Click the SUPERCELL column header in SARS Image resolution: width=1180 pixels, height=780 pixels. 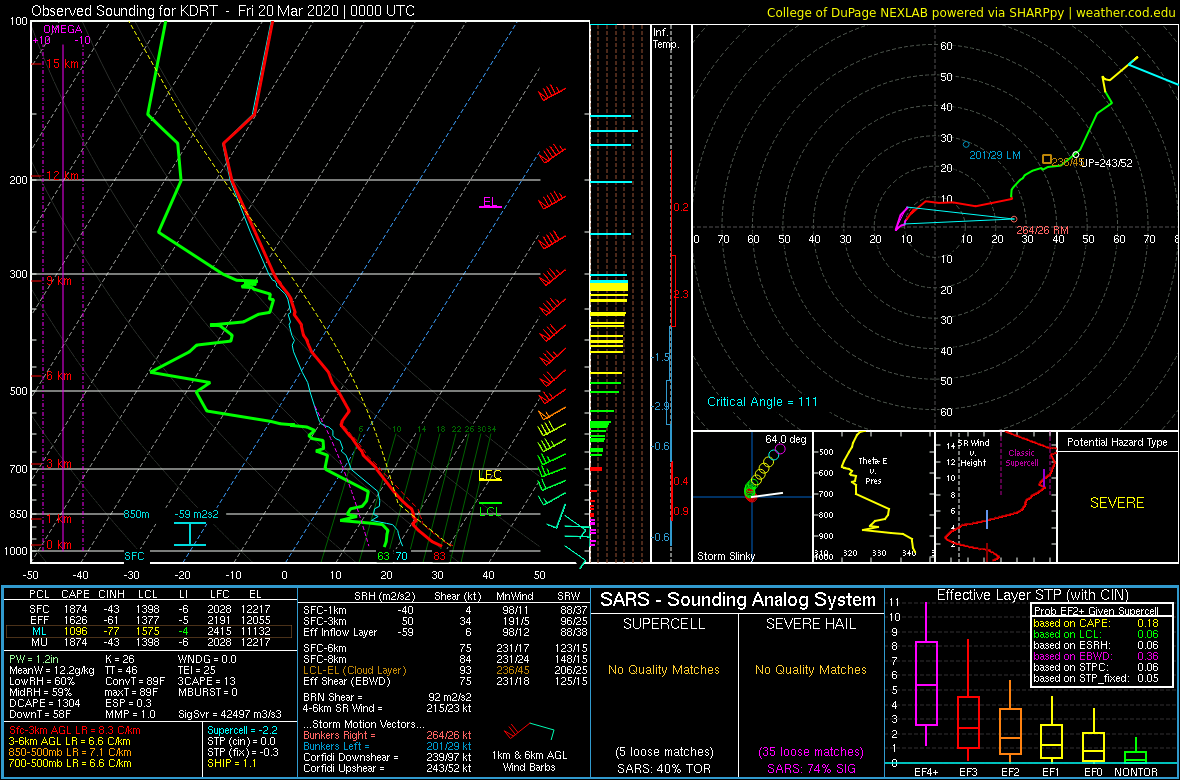point(663,623)
